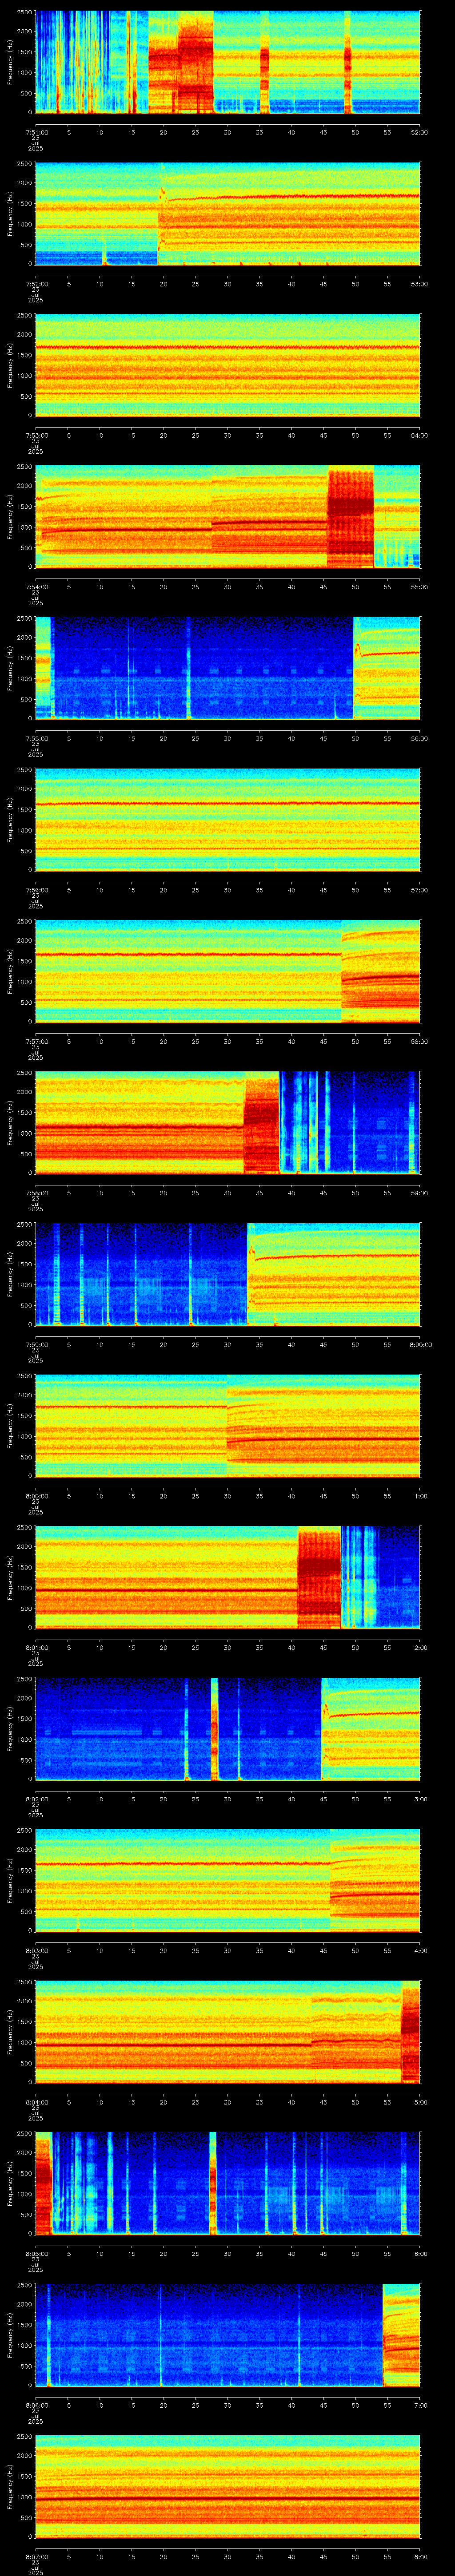Click the spectrogram panel starting at 7:53:00
This screenshot has height=2576, width=455.
(x=228, y=365)
